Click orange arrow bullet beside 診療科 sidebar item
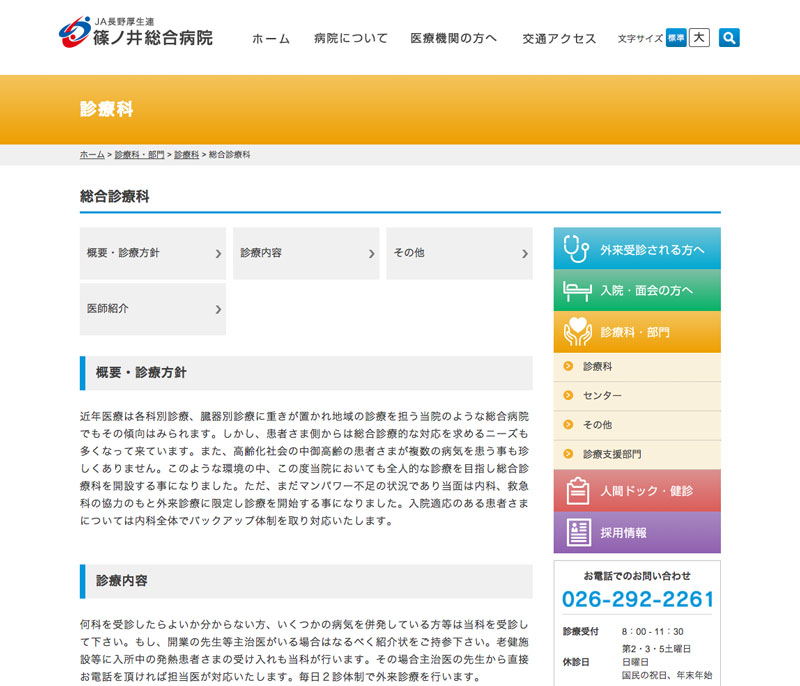Screen dimensions: 800x686 click(568, 366)
